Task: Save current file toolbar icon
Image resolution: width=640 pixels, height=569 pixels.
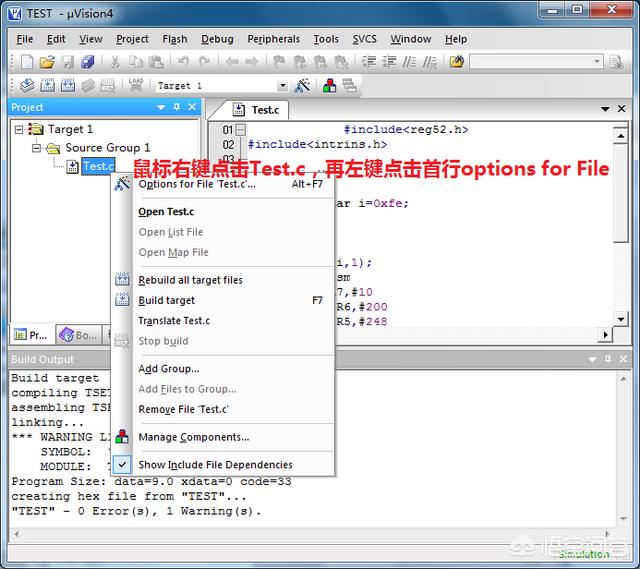Action: 68,62
